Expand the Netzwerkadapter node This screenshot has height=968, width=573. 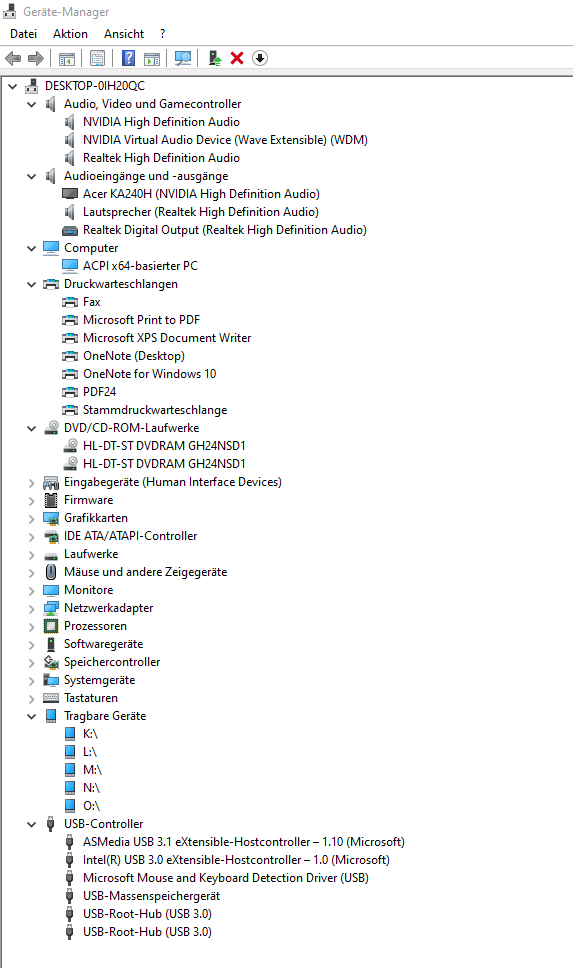pos(31,609)
